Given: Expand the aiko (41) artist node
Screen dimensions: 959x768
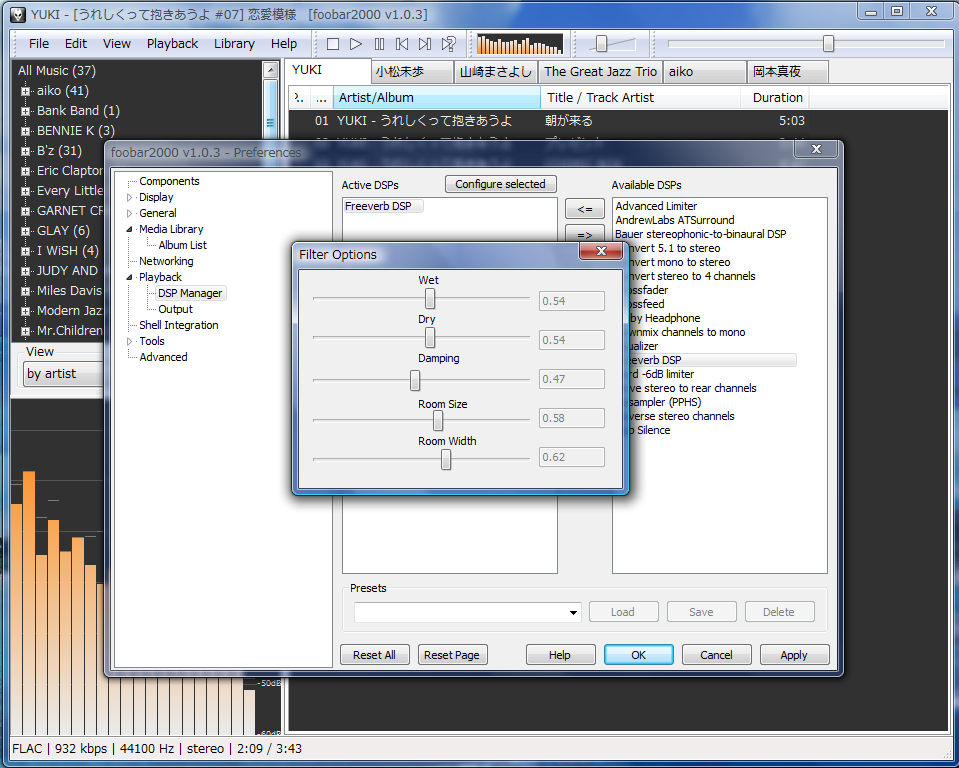Looking at the screenshot, I should click(x=25, y=91).
